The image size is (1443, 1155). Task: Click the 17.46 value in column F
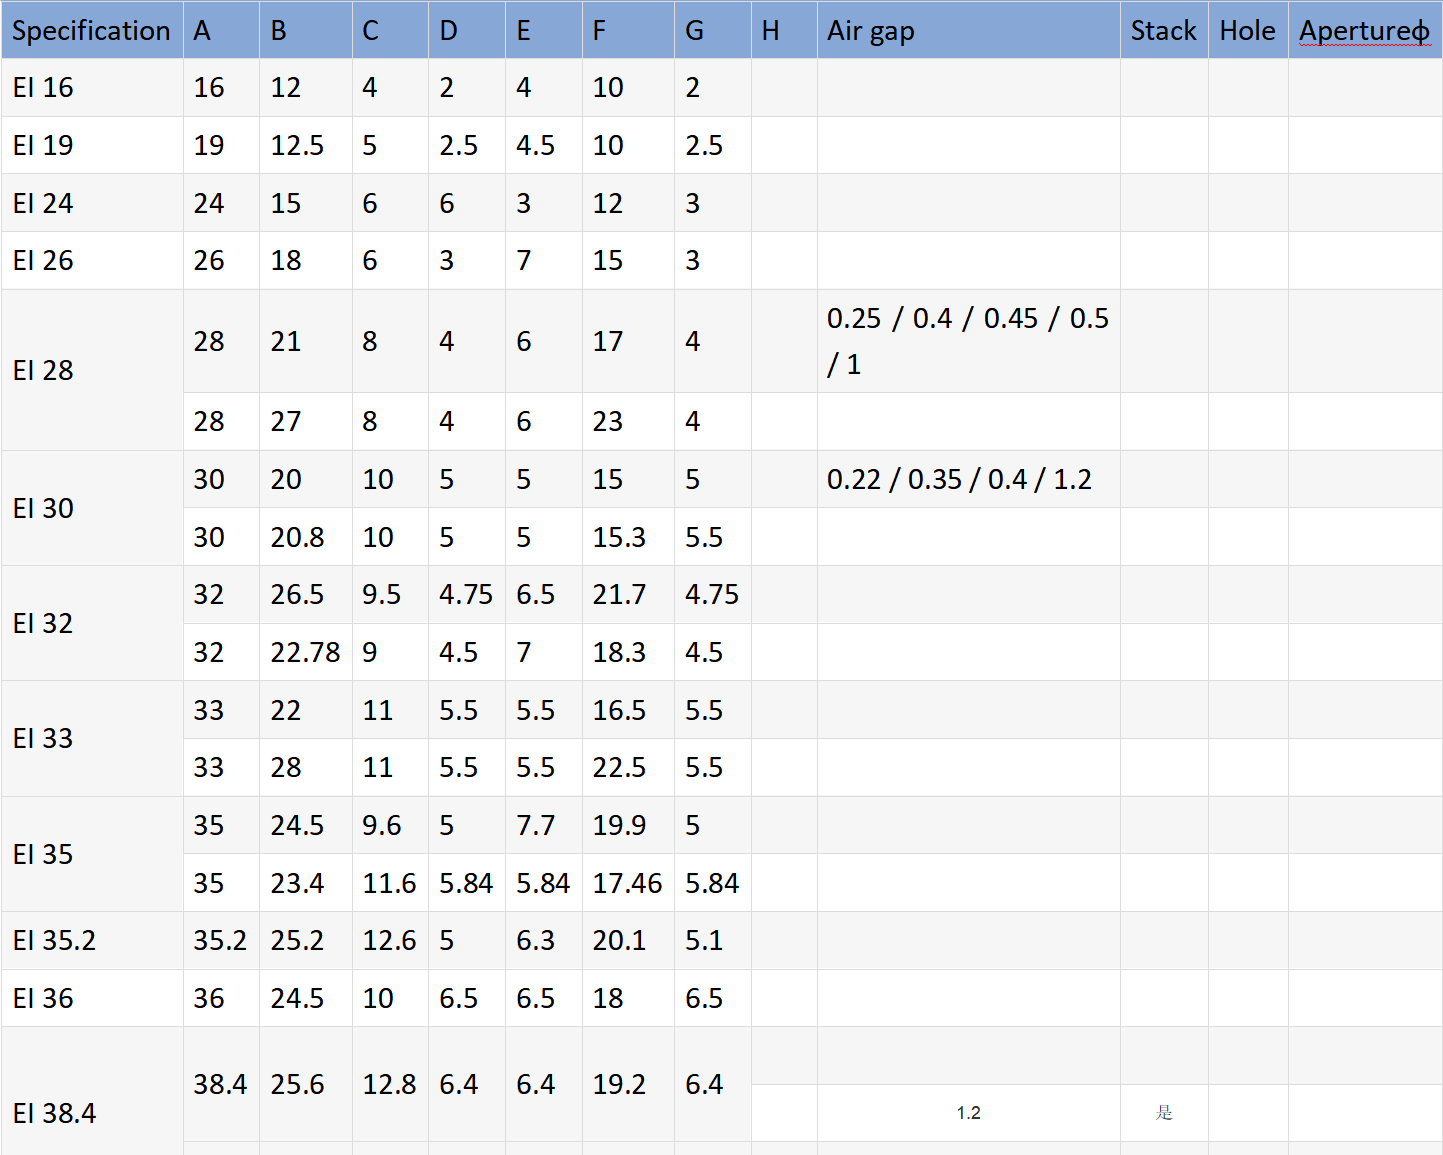pyautogui.click(x=627, y=884)
